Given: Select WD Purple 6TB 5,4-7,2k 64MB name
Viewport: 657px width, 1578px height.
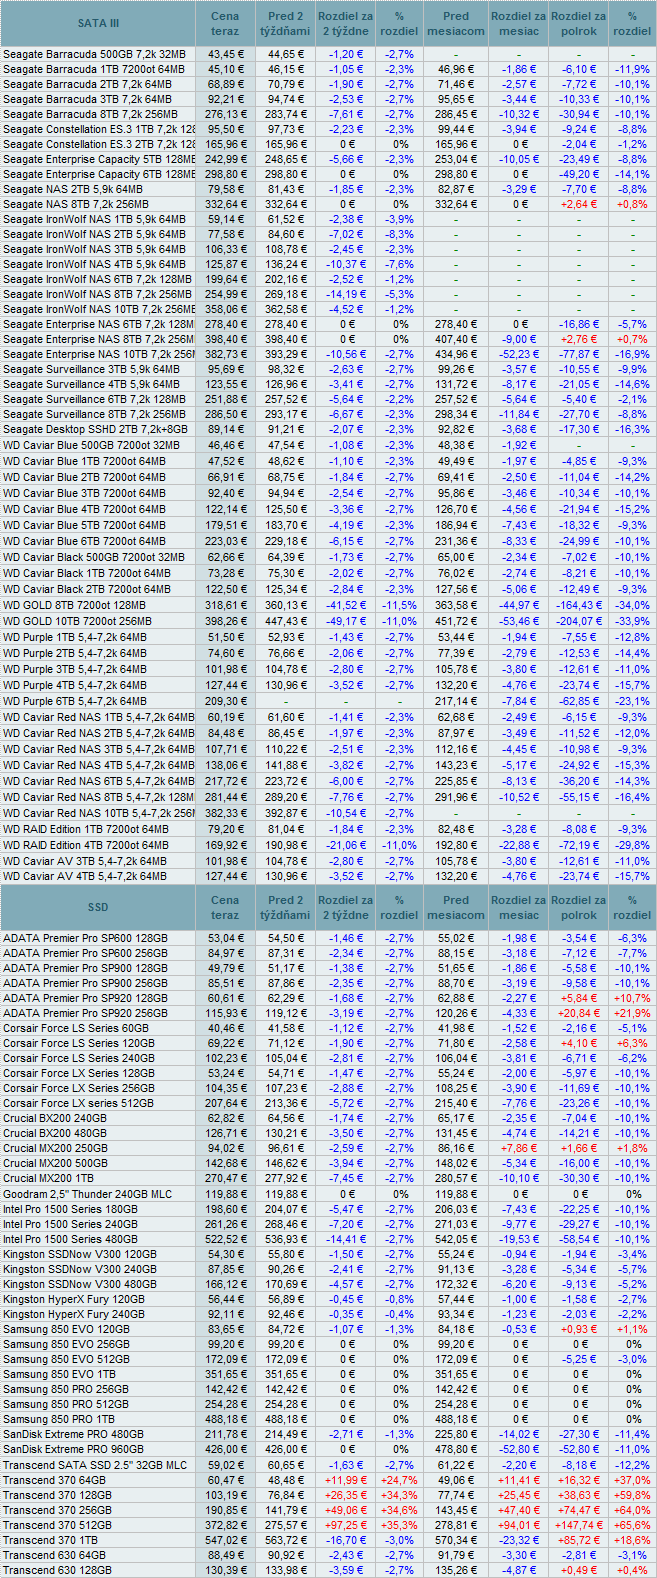Looking at the screenshot, I should click(x=75, y=701).
